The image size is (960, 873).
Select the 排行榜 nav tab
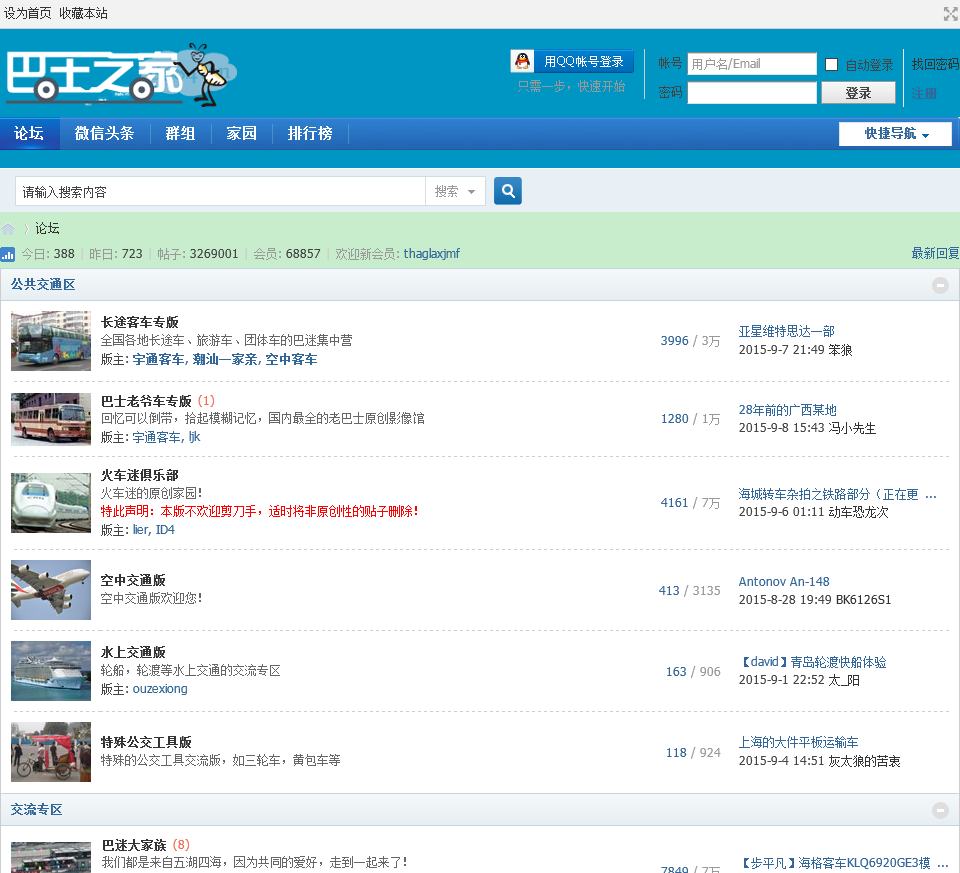click(310, 133)
